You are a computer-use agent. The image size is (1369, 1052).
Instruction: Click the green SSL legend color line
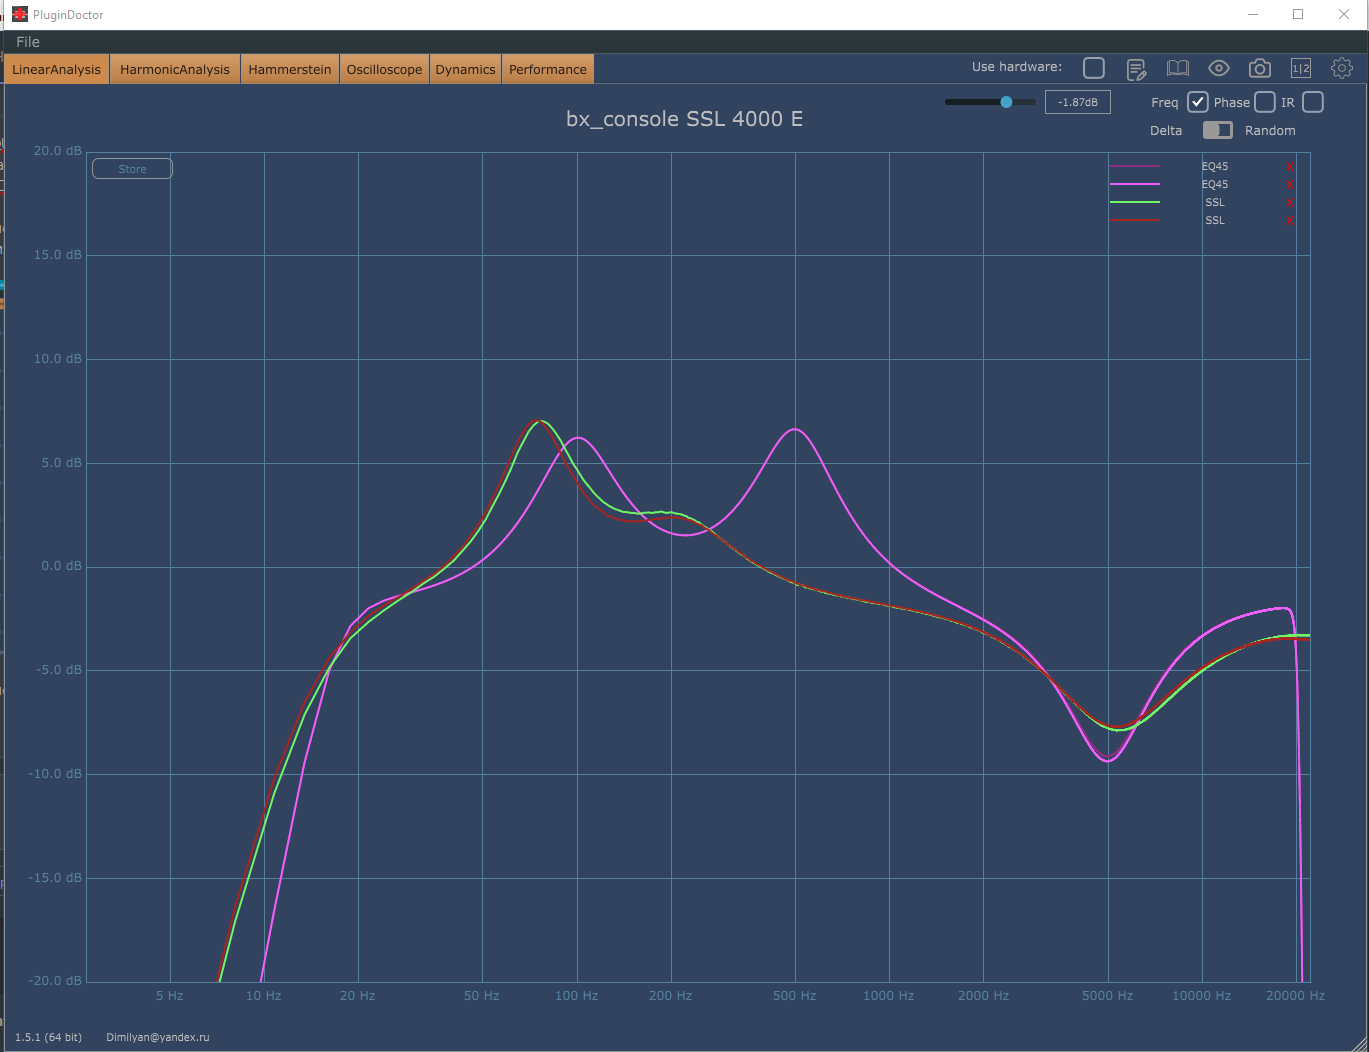[1135, 202]
